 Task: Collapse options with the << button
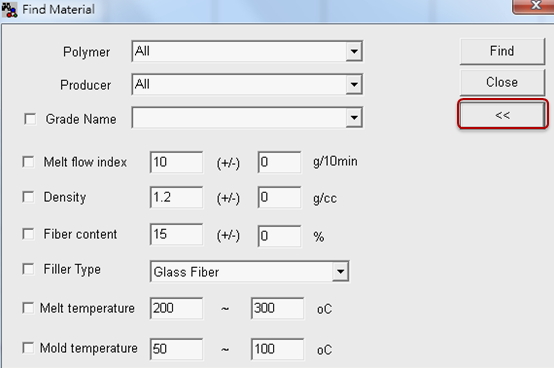502,115
